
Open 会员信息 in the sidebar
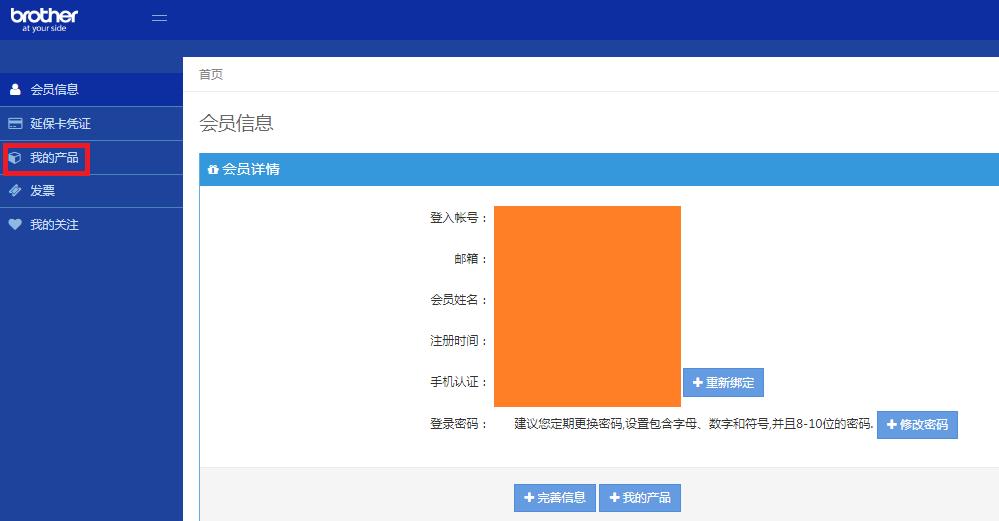pos(91,89)
